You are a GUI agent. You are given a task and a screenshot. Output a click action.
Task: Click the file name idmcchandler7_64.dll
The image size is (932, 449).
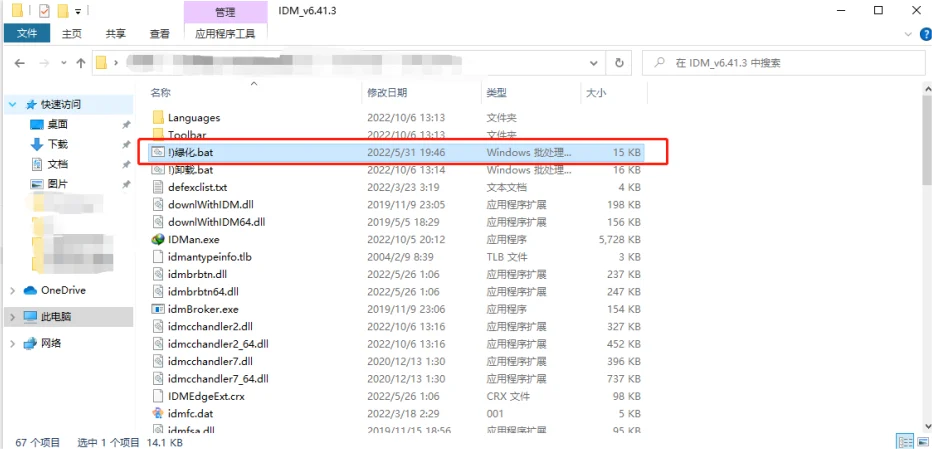tap(218, 378)
